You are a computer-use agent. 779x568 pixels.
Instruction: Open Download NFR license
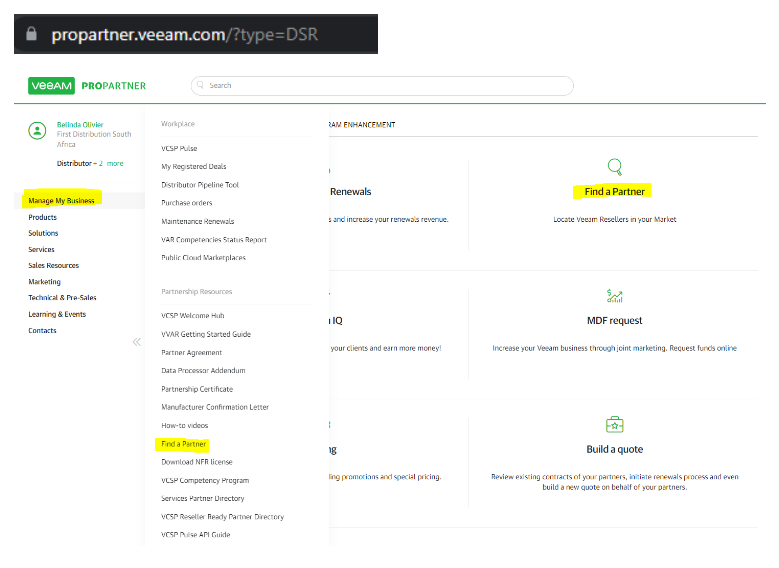(x=197, y=462)
